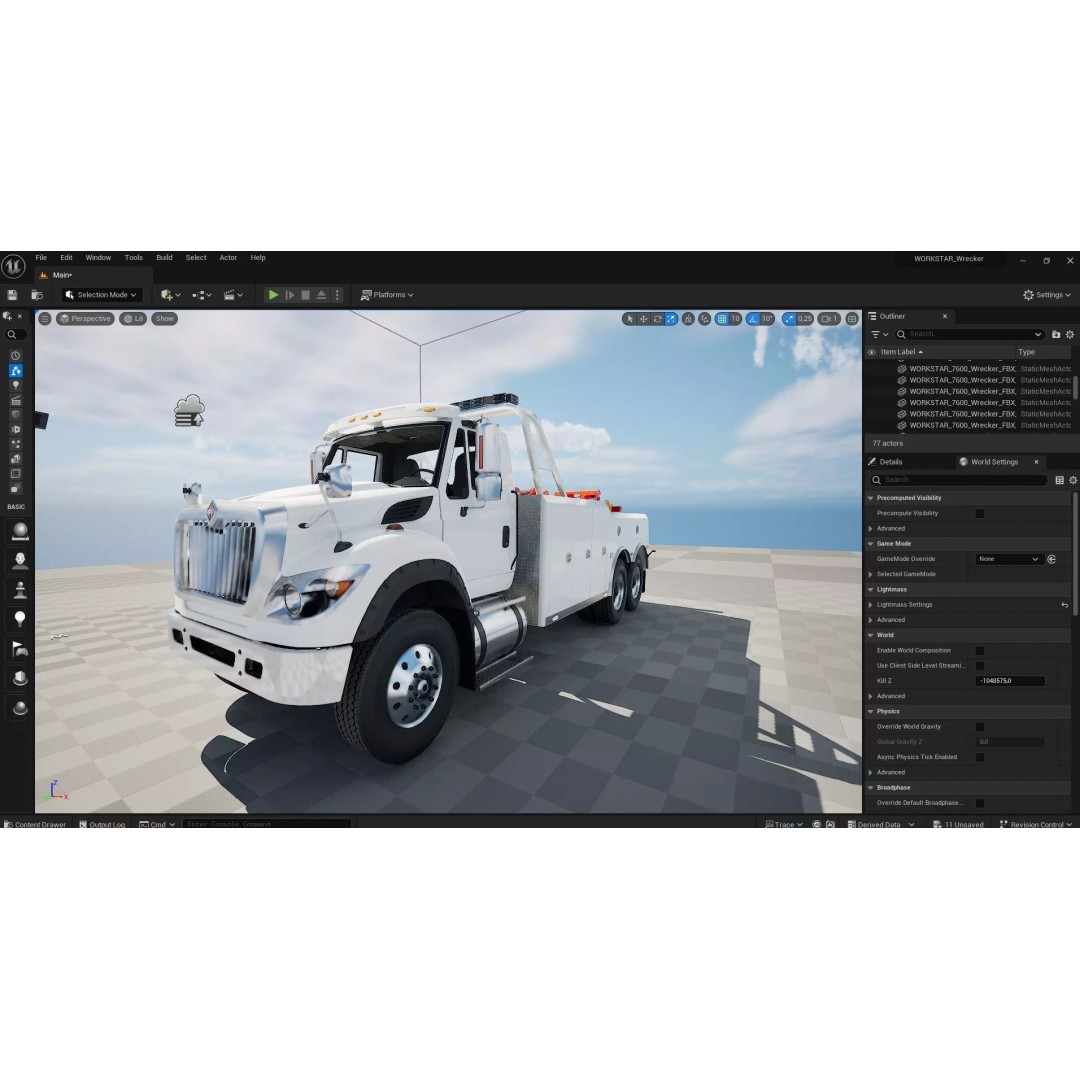This screenshot has width=1080, height=1080.
Task: Open the Cinematics dropdown in toolbar
Action: click(233, 295)
